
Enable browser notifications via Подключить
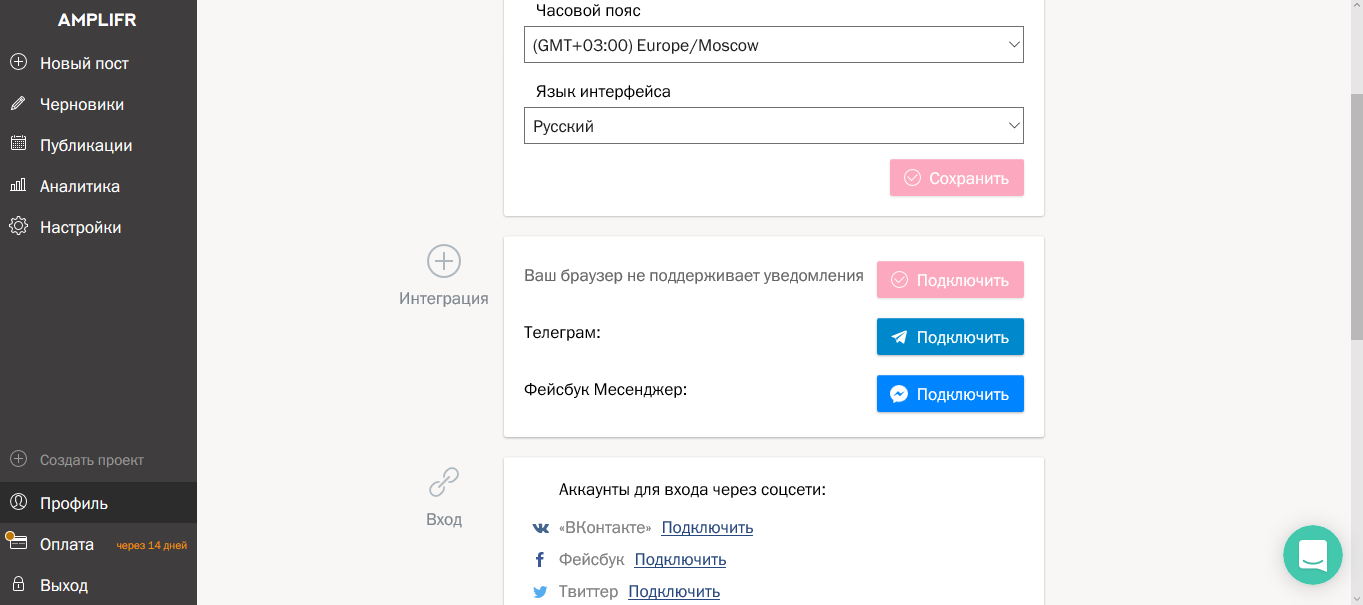[x=950, y=279]
